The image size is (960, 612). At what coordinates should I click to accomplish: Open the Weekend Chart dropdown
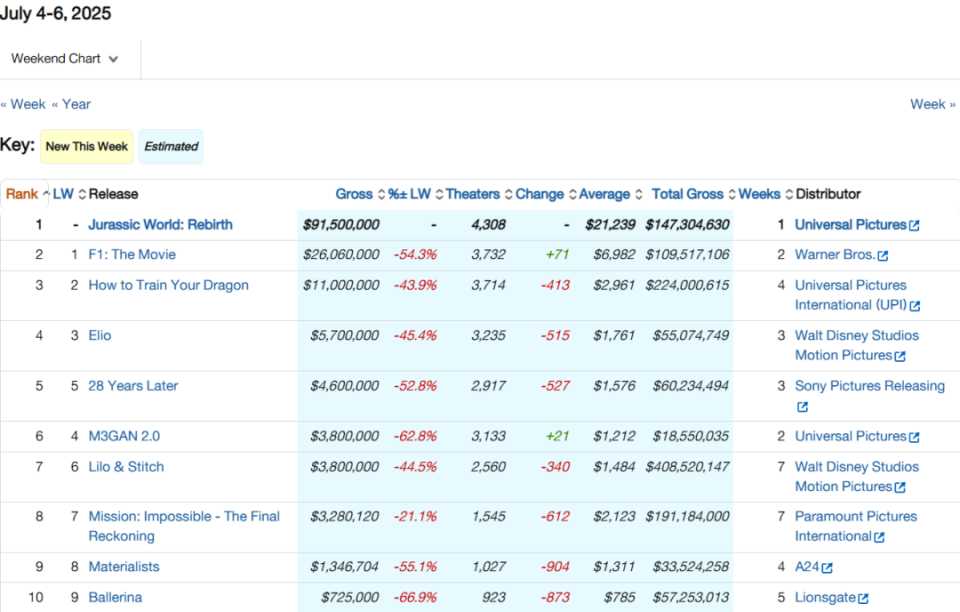[65, 59]
